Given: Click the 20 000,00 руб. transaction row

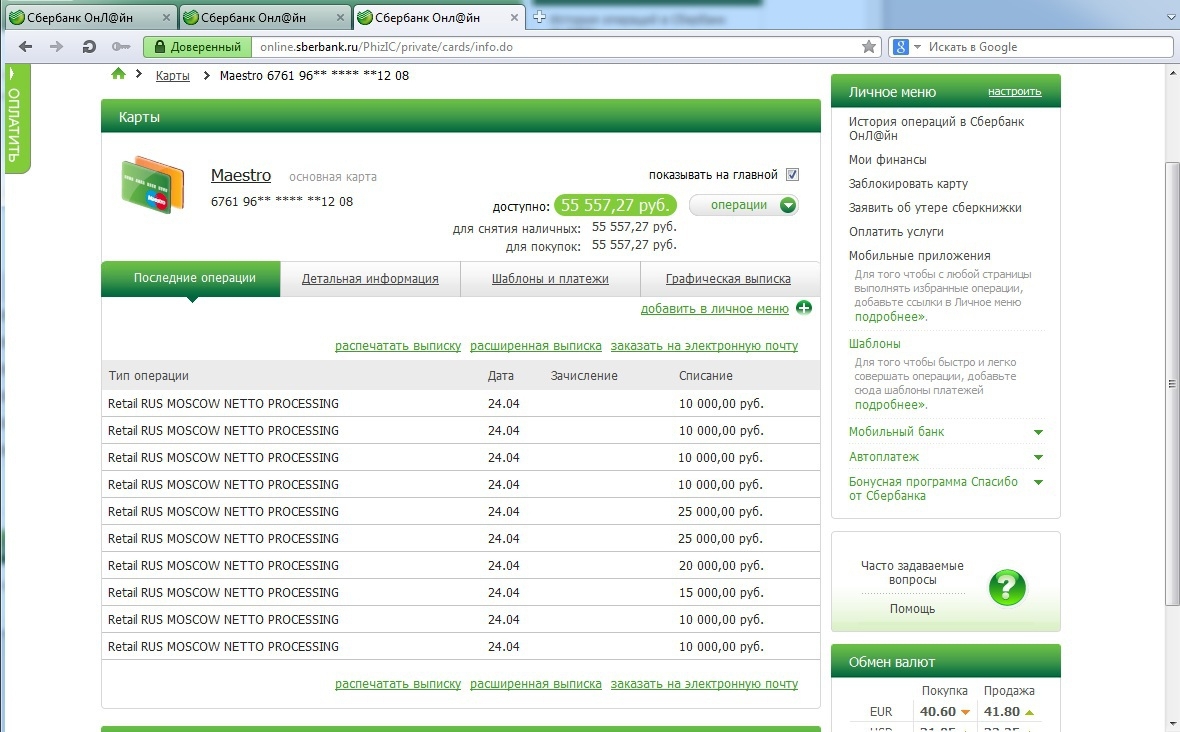Looking at the screenshot, I should 461,566.
